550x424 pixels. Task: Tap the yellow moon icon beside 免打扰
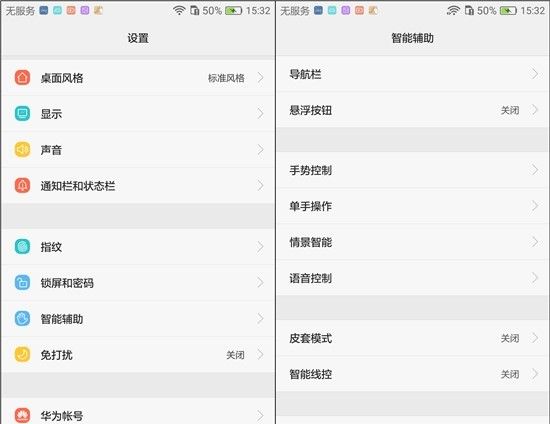22,354
